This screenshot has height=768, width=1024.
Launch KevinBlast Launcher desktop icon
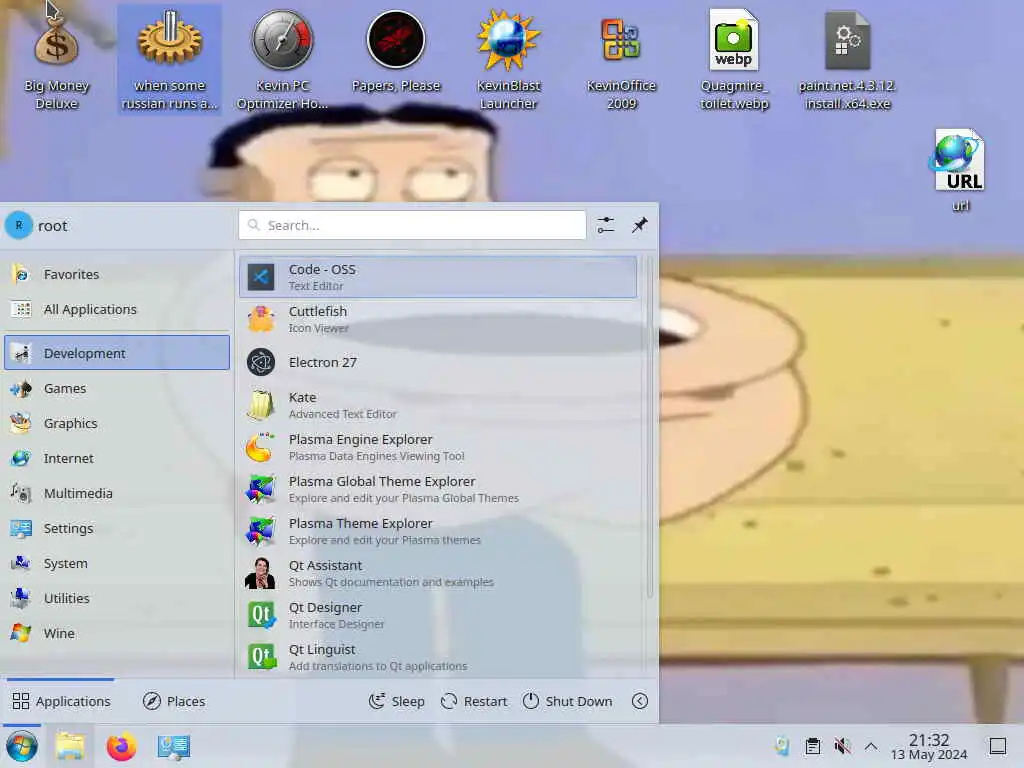coord(508,60)
